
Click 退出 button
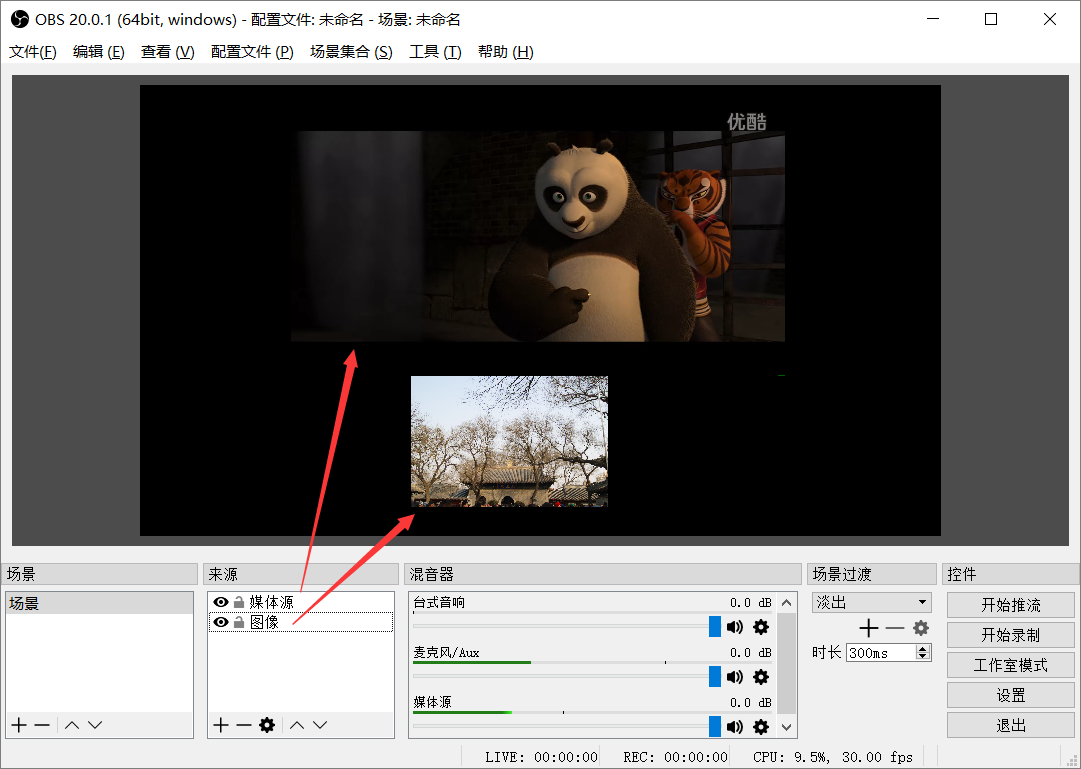(1011, 726)
